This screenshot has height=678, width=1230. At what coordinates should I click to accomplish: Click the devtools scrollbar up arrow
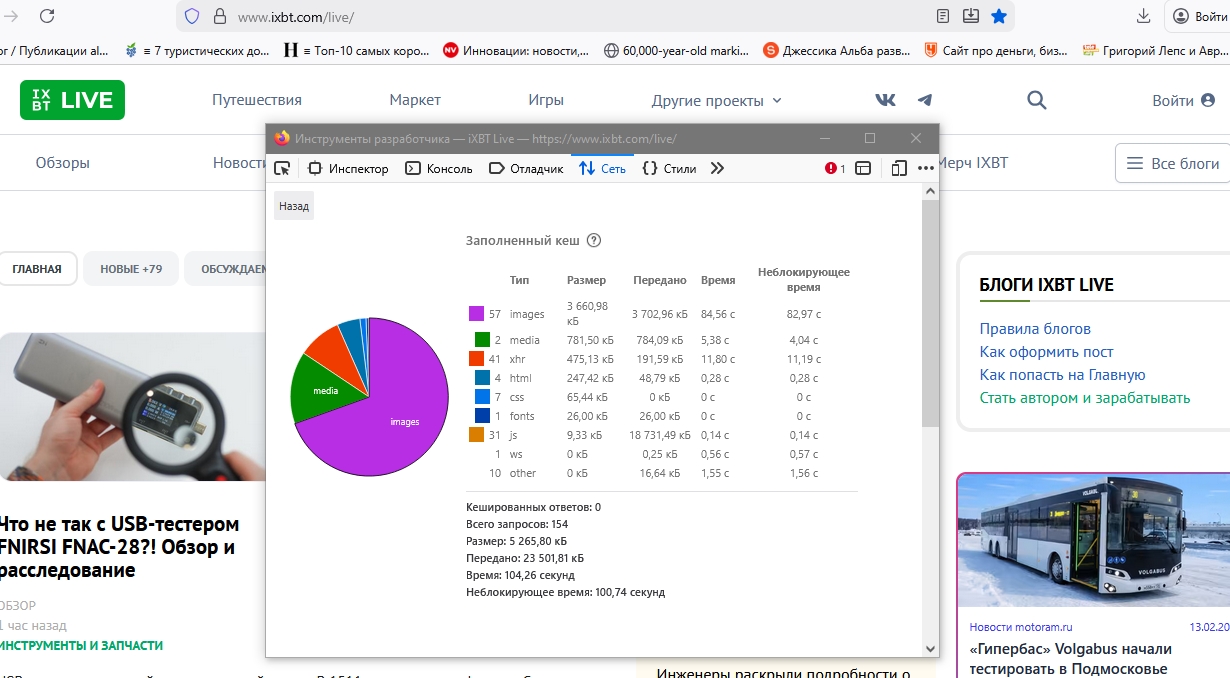click(930, 190)
